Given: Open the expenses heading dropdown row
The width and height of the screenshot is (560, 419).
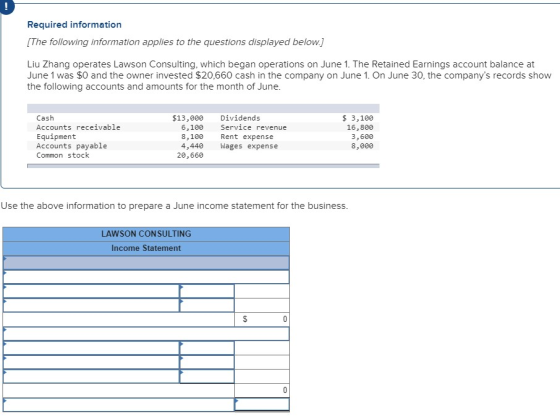Looking at the screenshot, I should tap(146, 334).
